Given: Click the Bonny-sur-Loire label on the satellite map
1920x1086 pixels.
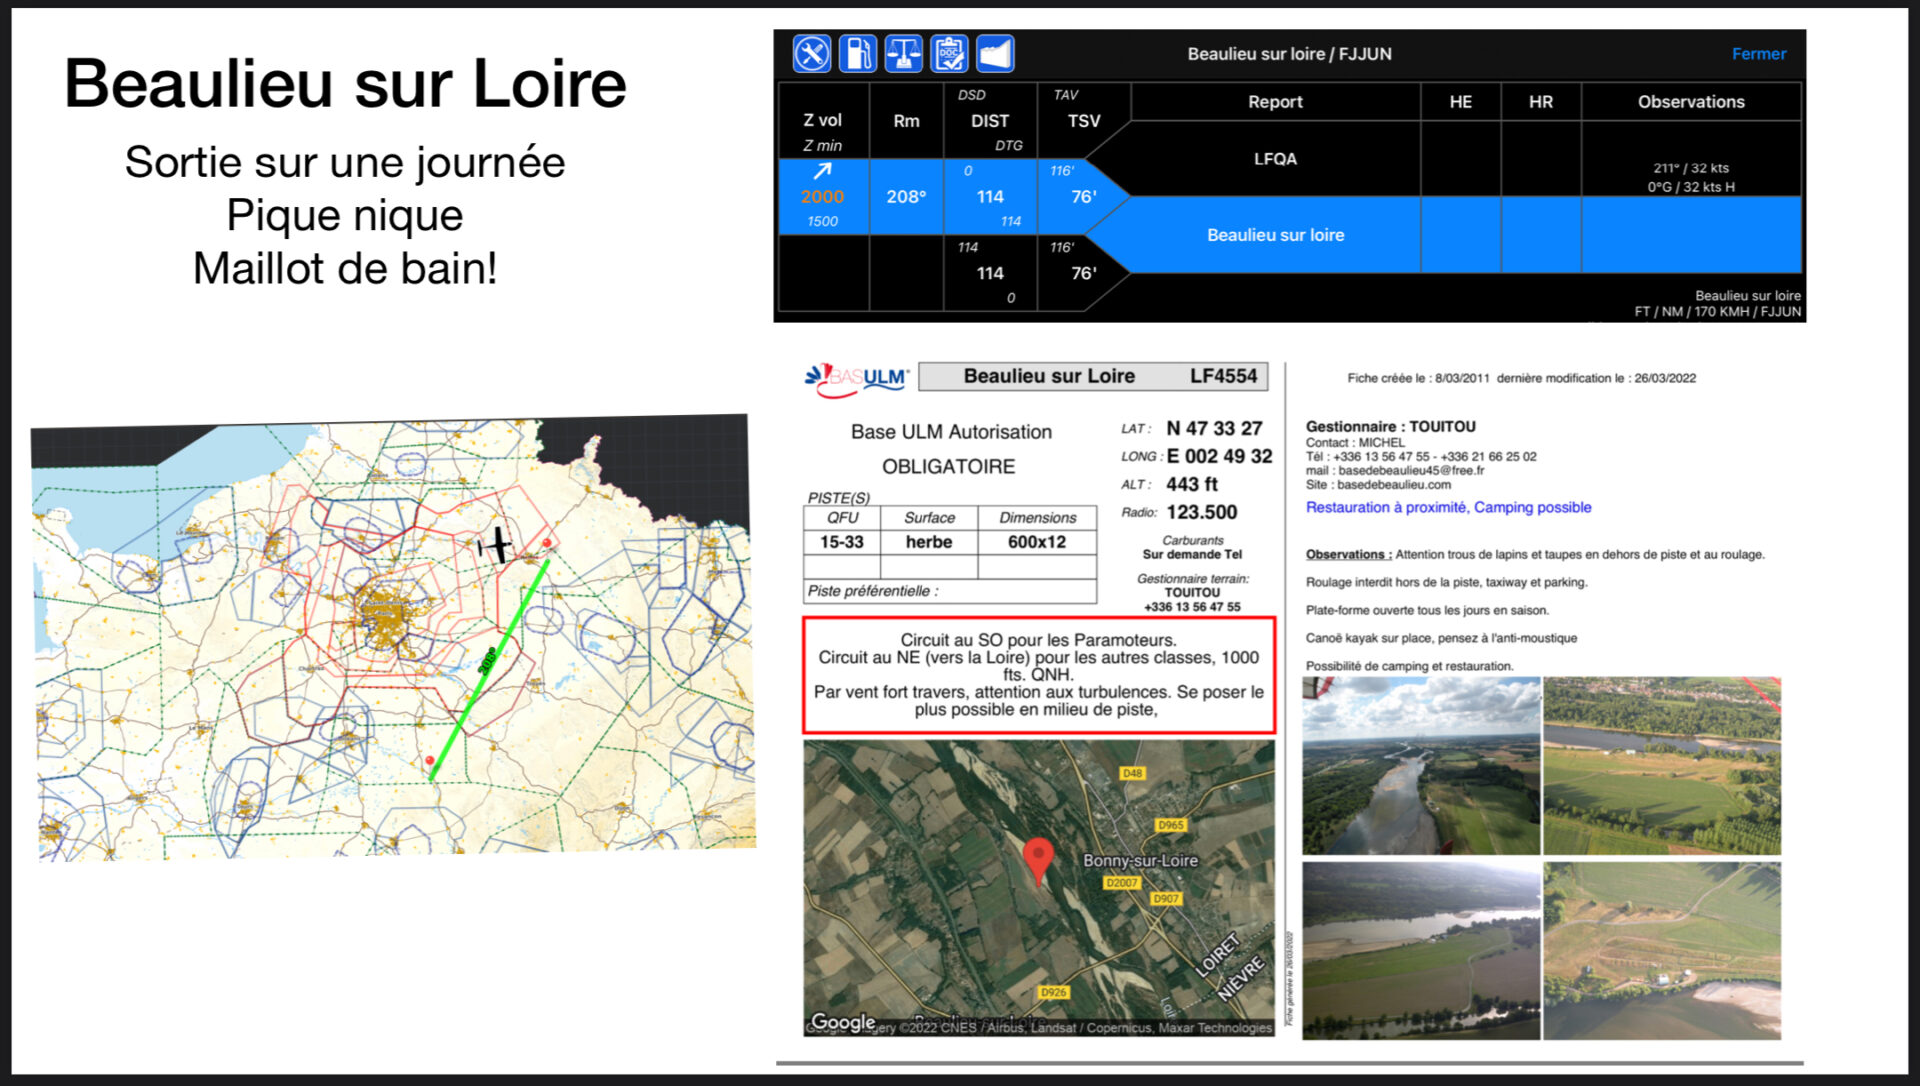Looking at the screenshot, I should pyautogui.click(x=1140, y=860).
